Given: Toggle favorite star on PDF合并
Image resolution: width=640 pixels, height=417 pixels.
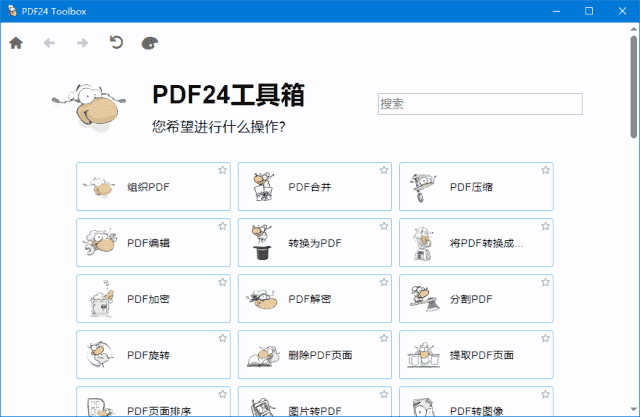Looking at the screenshot, I should [384, 171].
